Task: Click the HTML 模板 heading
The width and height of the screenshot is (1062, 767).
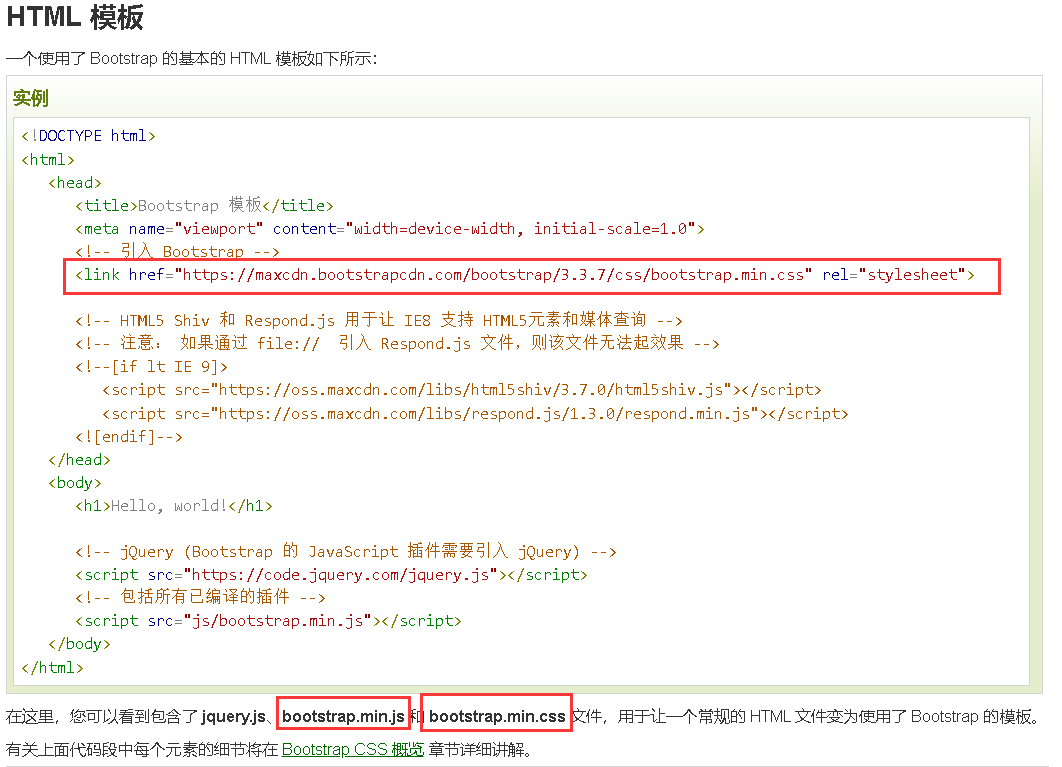Action: (75, 17)
